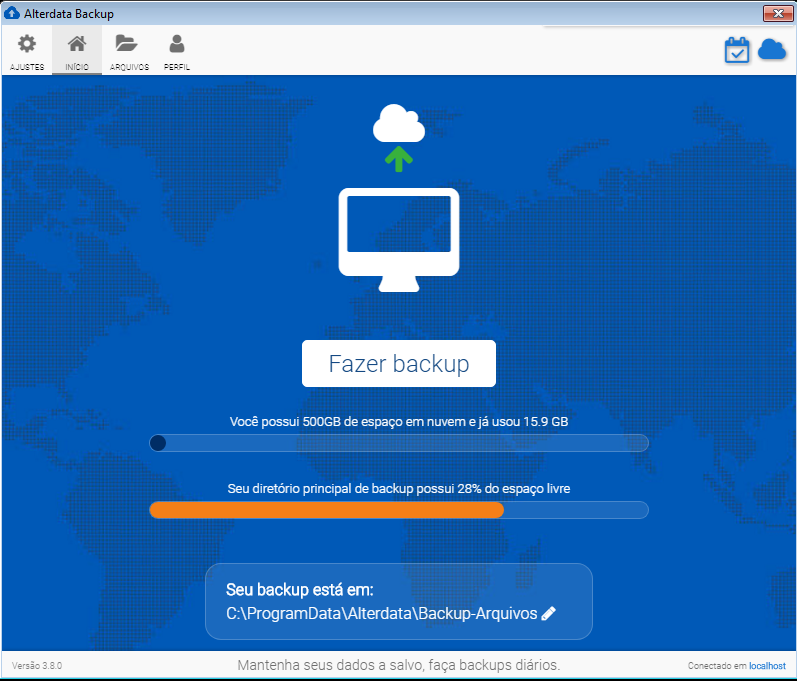Screen dimensions: 797x681
Task: Click the blue cloud icon in toolbar
Action: pyautogui.click(x=772, y=50)
